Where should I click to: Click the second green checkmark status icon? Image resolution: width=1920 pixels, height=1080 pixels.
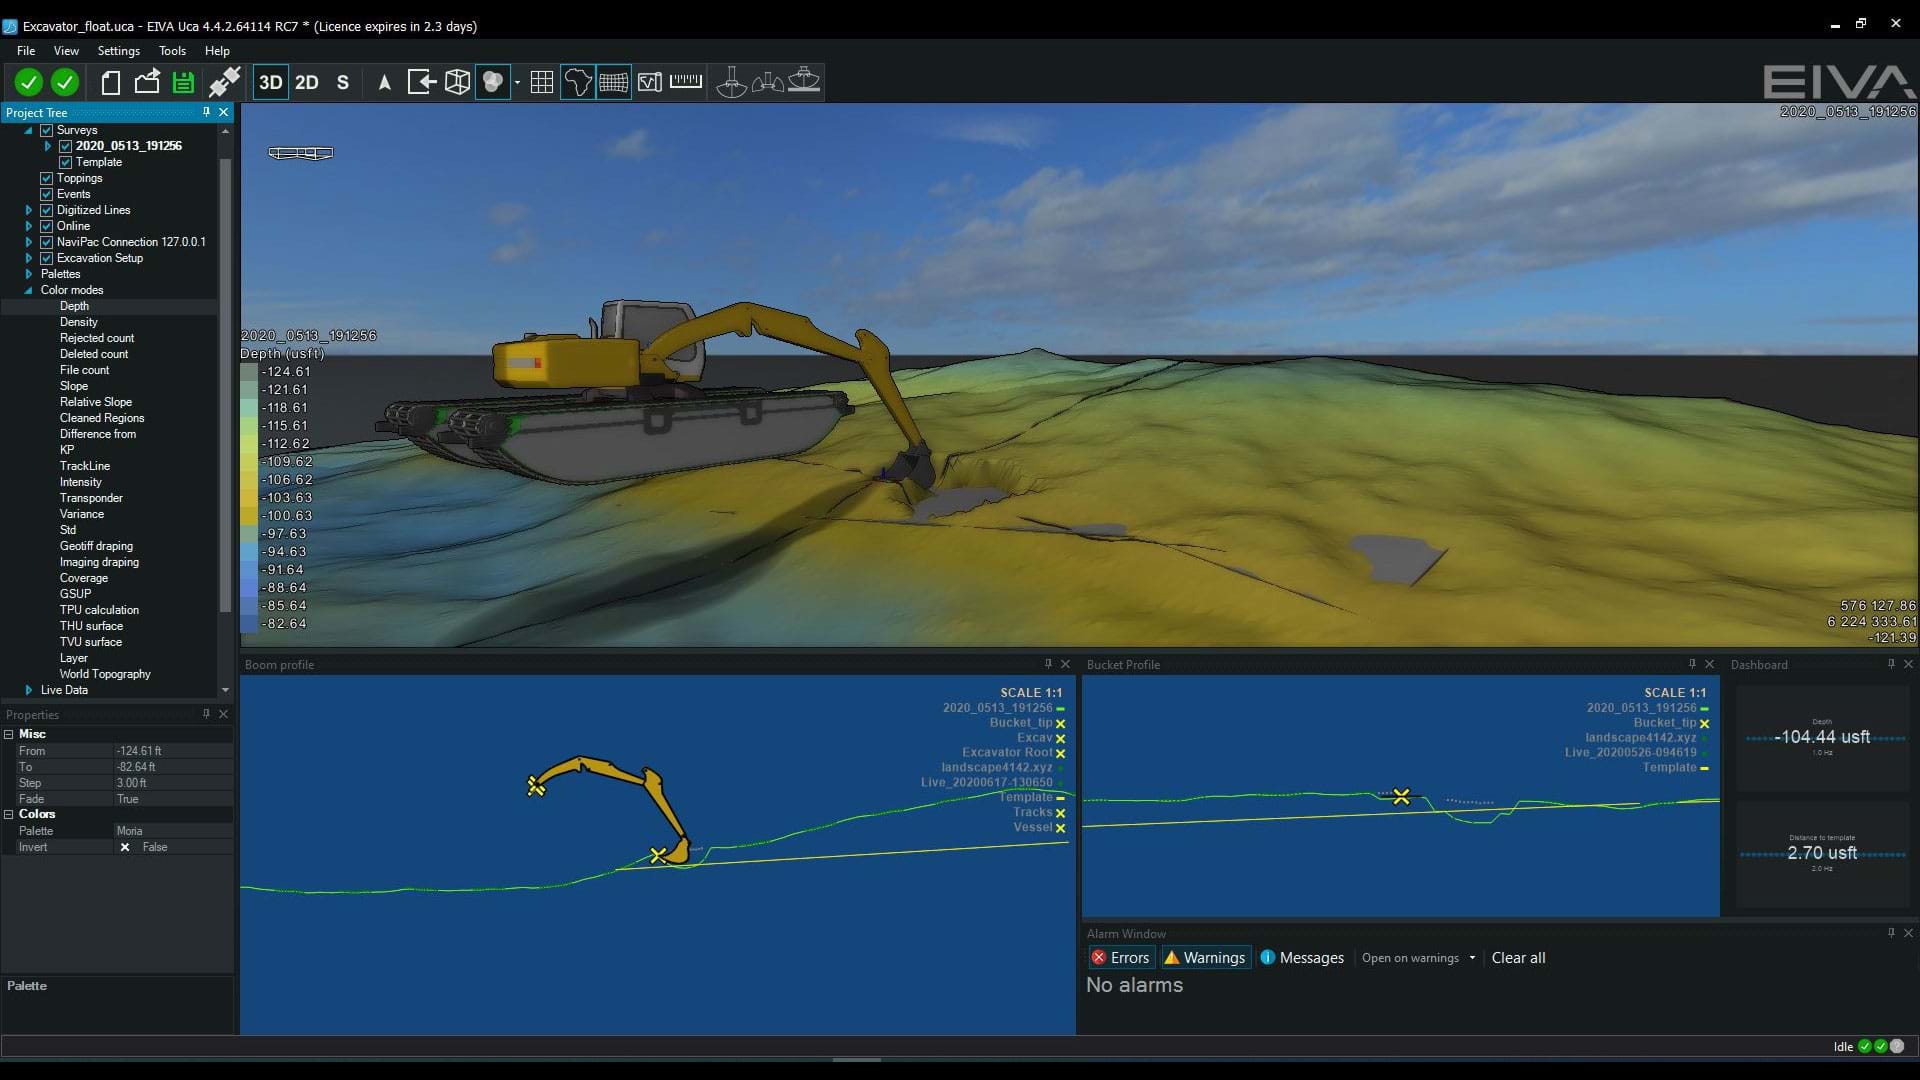[65, 82]
